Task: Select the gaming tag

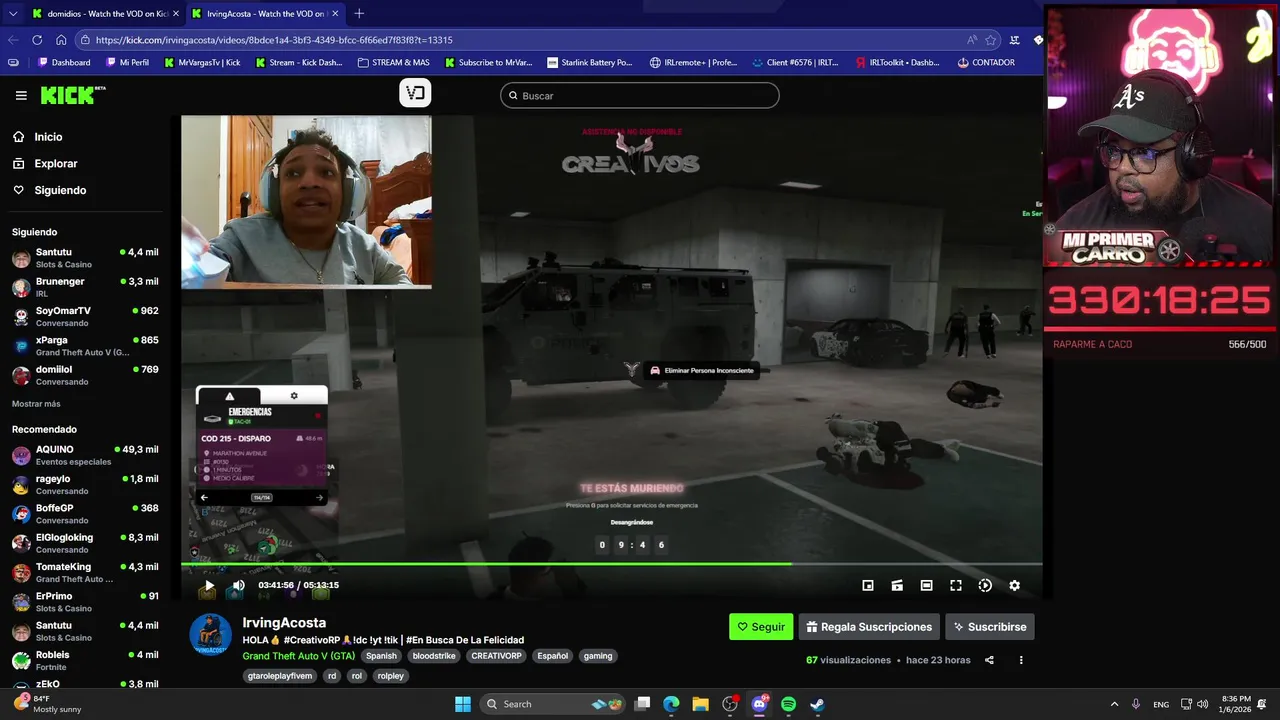Action: click(598, 656)
